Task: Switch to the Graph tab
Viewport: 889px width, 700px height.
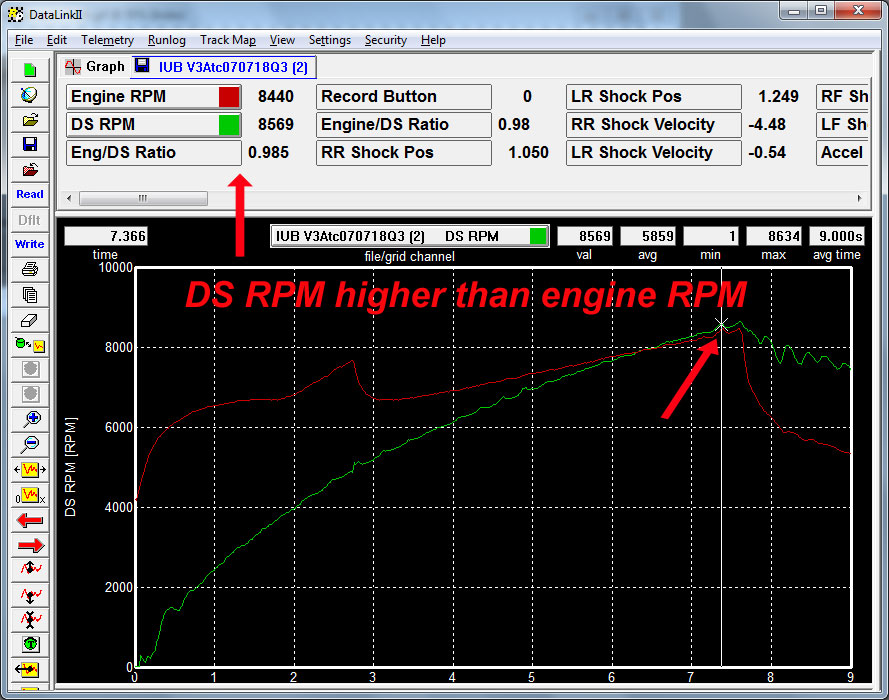Action: tap(95, 67)
